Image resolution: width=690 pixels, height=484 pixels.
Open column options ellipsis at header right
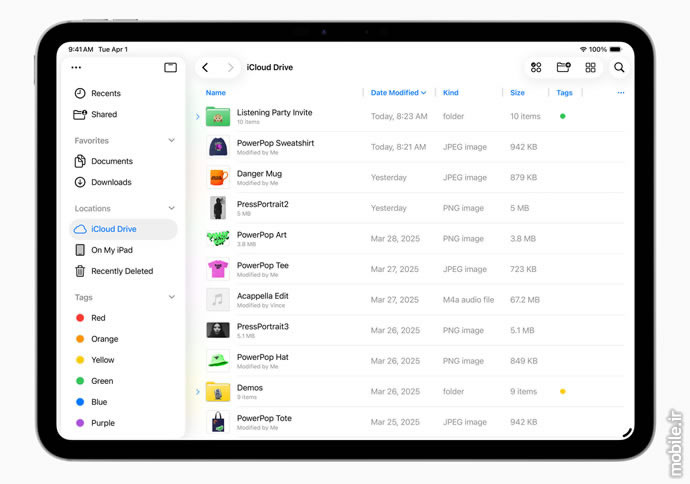[620, 92]
